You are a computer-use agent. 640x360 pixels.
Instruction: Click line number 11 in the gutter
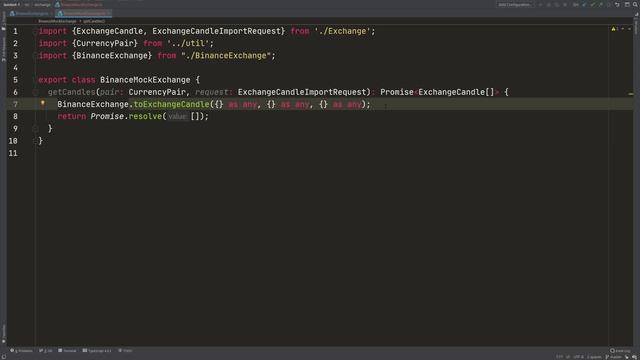(x=13, y=153)
